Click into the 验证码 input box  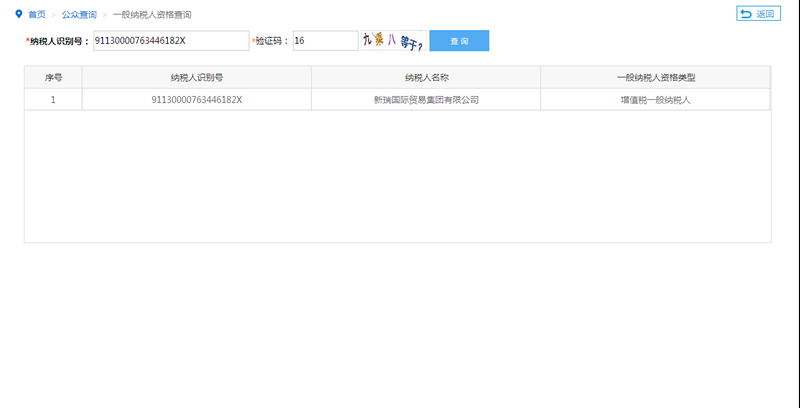coord(325,41)
